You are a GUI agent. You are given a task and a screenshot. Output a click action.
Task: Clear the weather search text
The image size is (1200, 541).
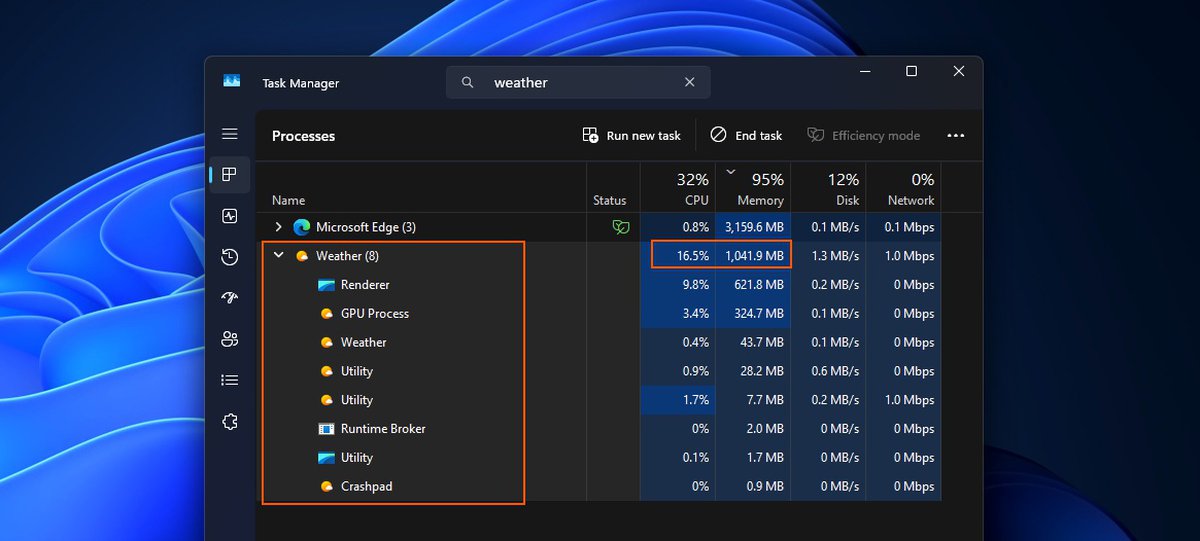pos(689,82)
